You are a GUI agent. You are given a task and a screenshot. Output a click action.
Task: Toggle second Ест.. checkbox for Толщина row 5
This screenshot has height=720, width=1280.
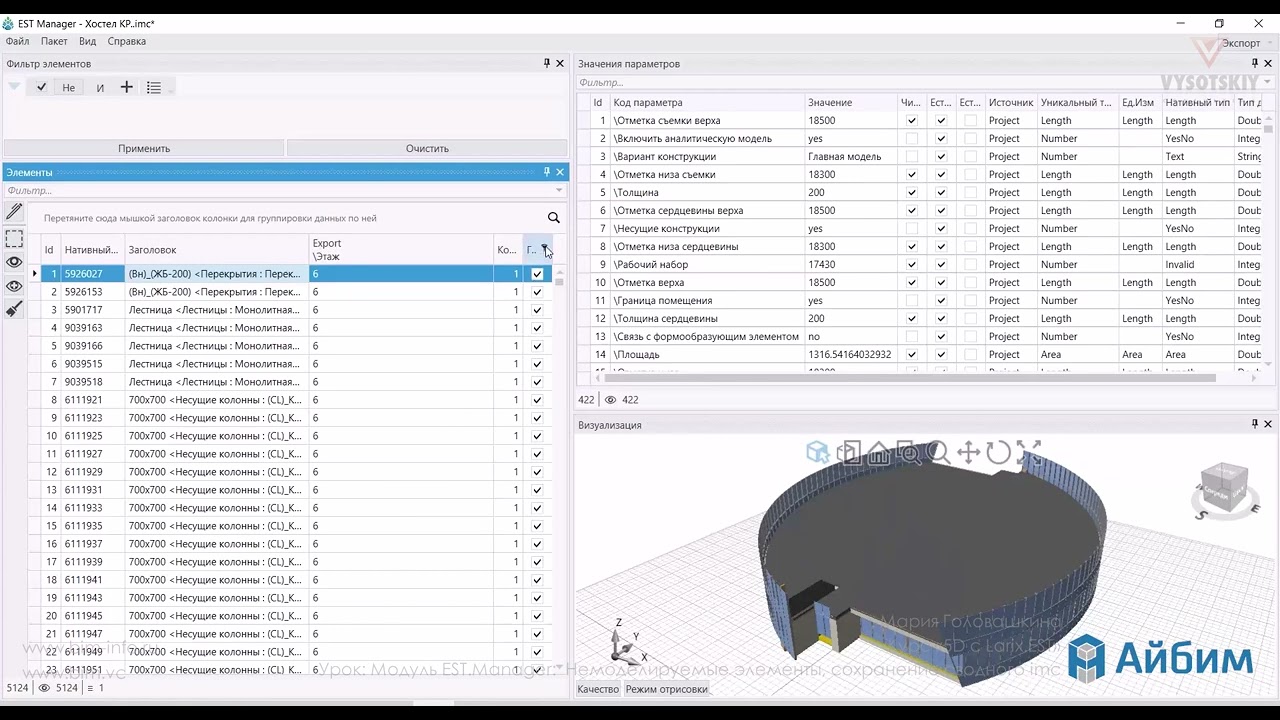tap(970, 192)
